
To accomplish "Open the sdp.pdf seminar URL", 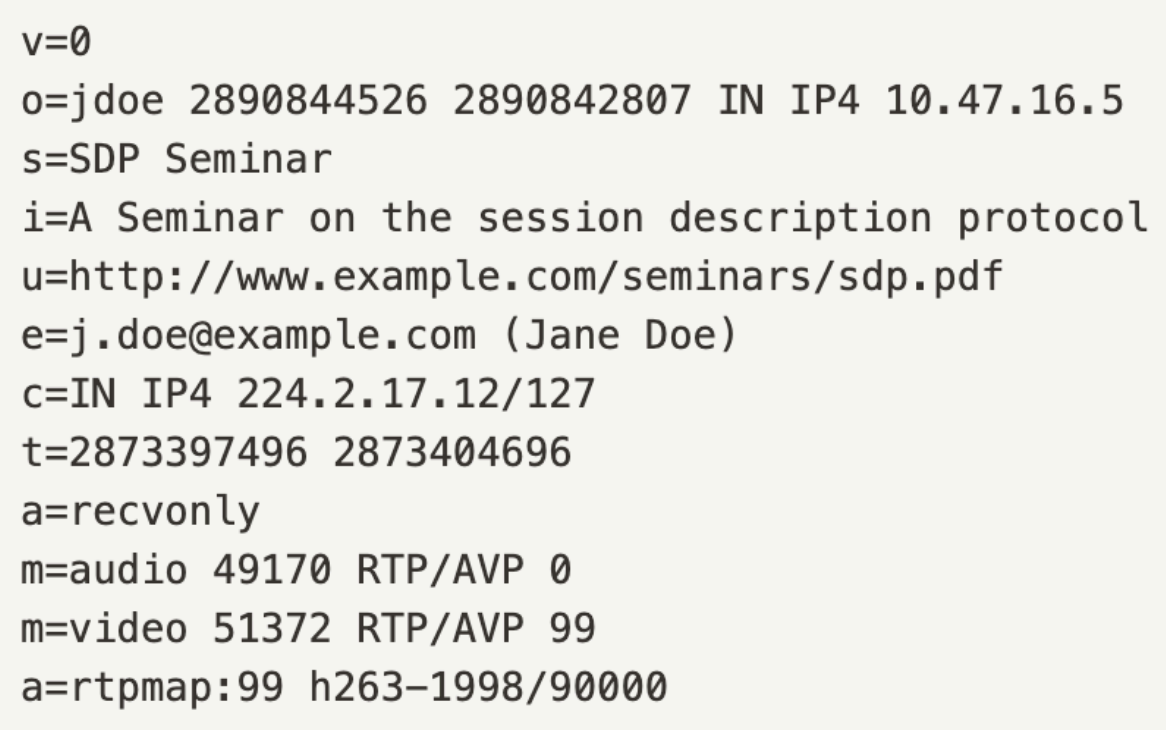I will tap(536, 277).
